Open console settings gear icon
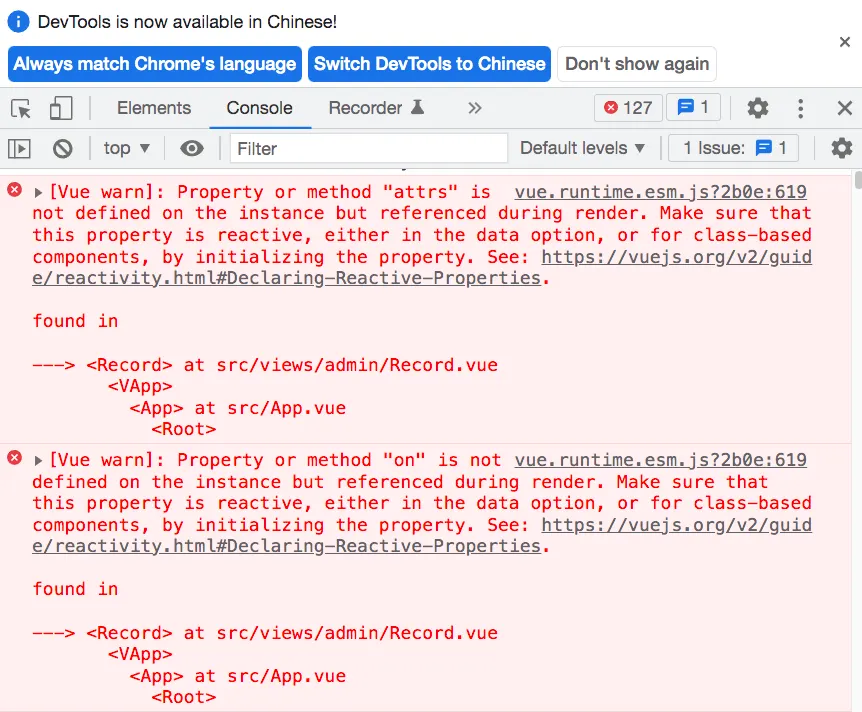Viewport: 862px width, 712px height. click(x=842, y=148)
